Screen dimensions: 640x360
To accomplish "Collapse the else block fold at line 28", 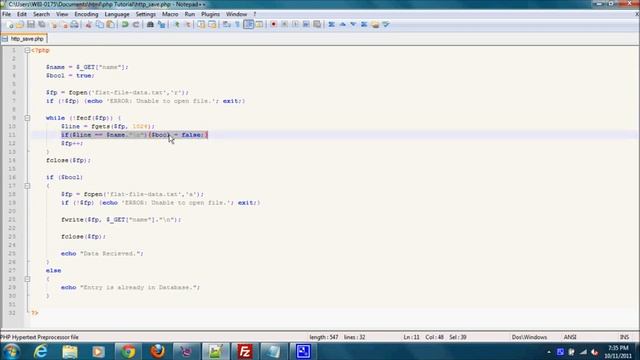I will [x=27, y=279].
